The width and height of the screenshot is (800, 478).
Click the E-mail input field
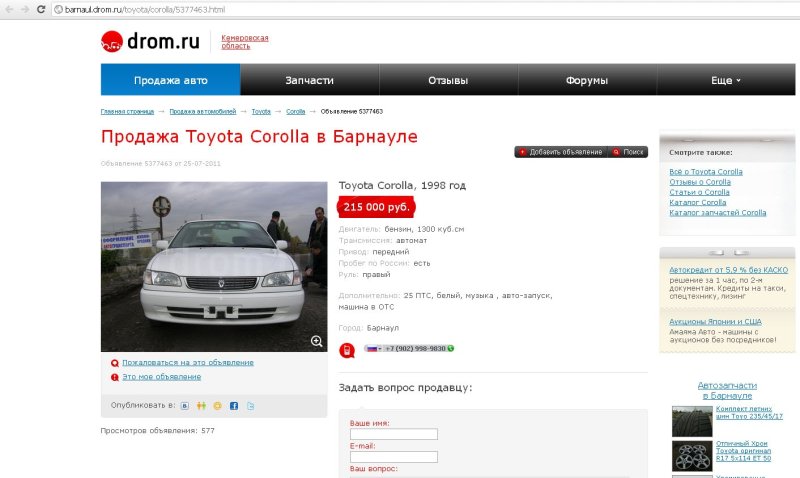coord(394,457)
